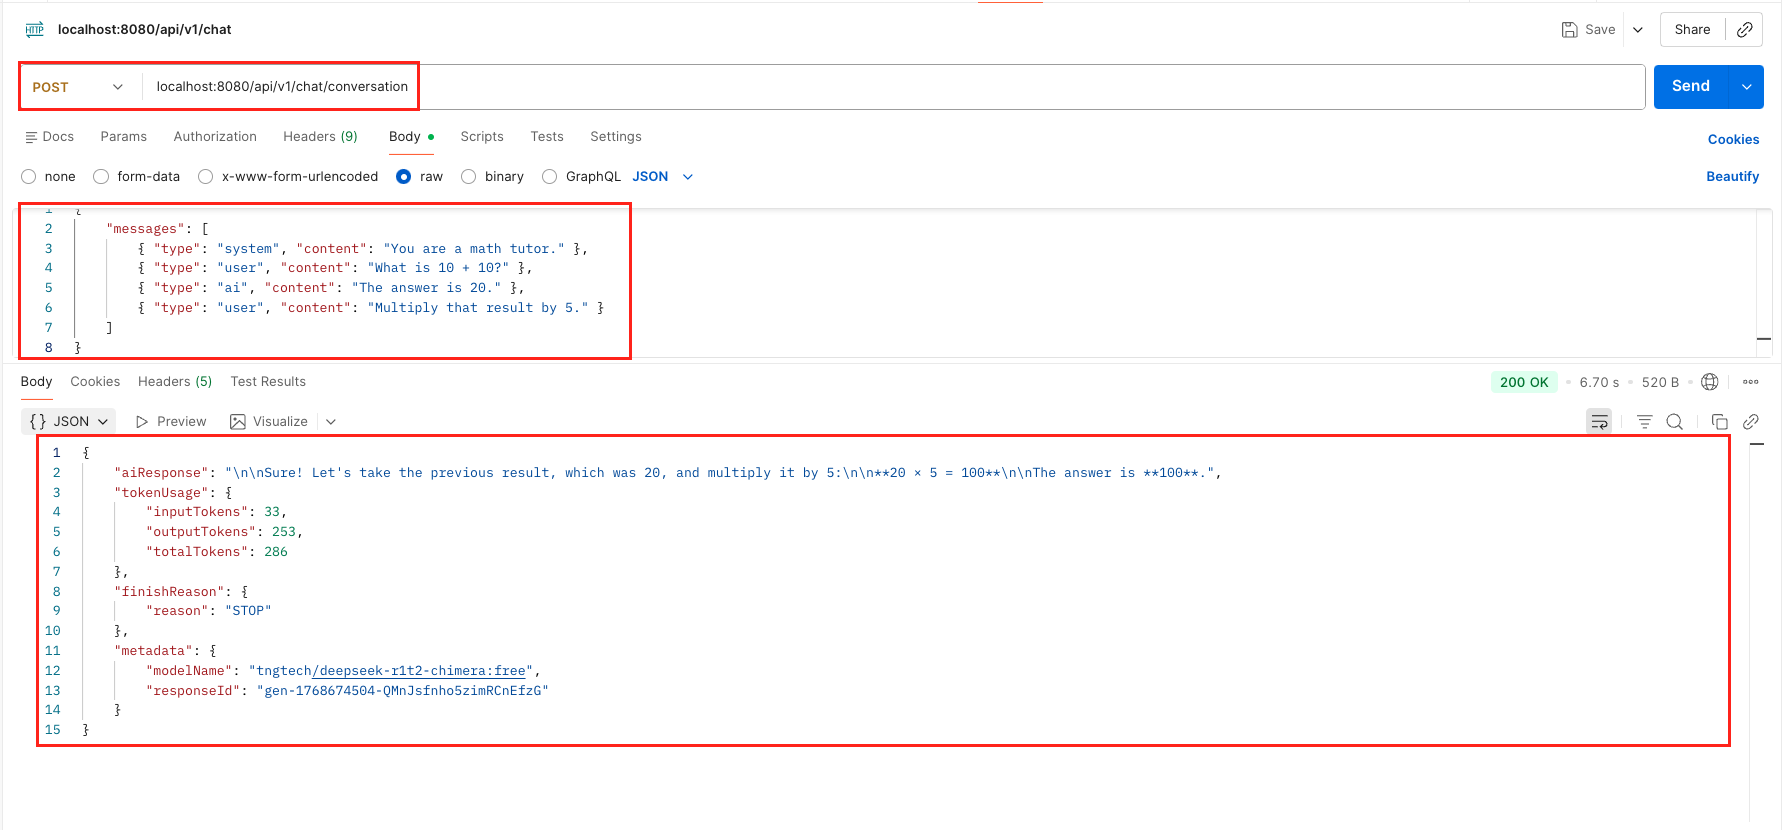Open the Send button dropdown arrow
Screen dimensions: 1785x830
pos(1746,87)
